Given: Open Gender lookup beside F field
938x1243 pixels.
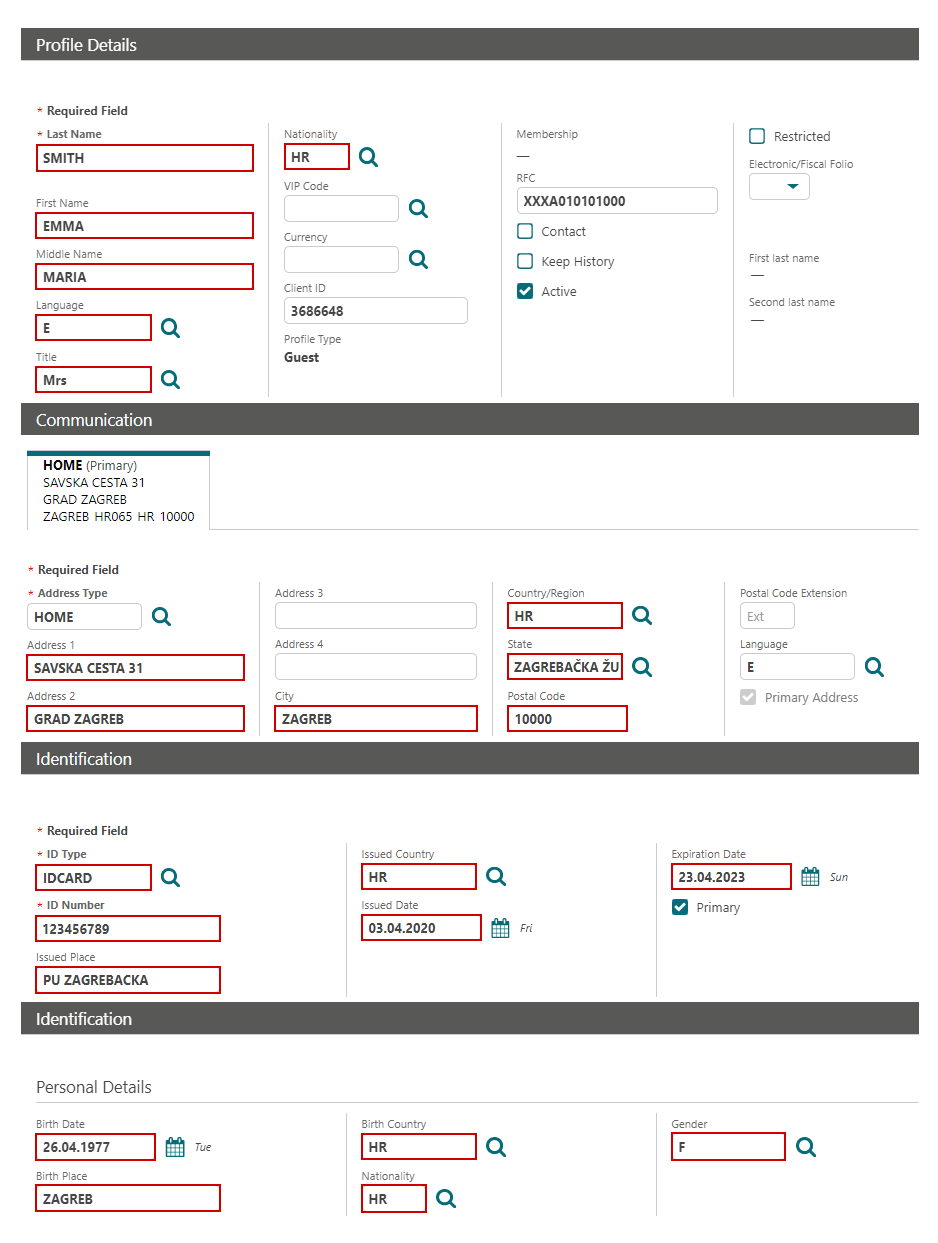Looking at the screenshot, I should [x=805, y=1146].
